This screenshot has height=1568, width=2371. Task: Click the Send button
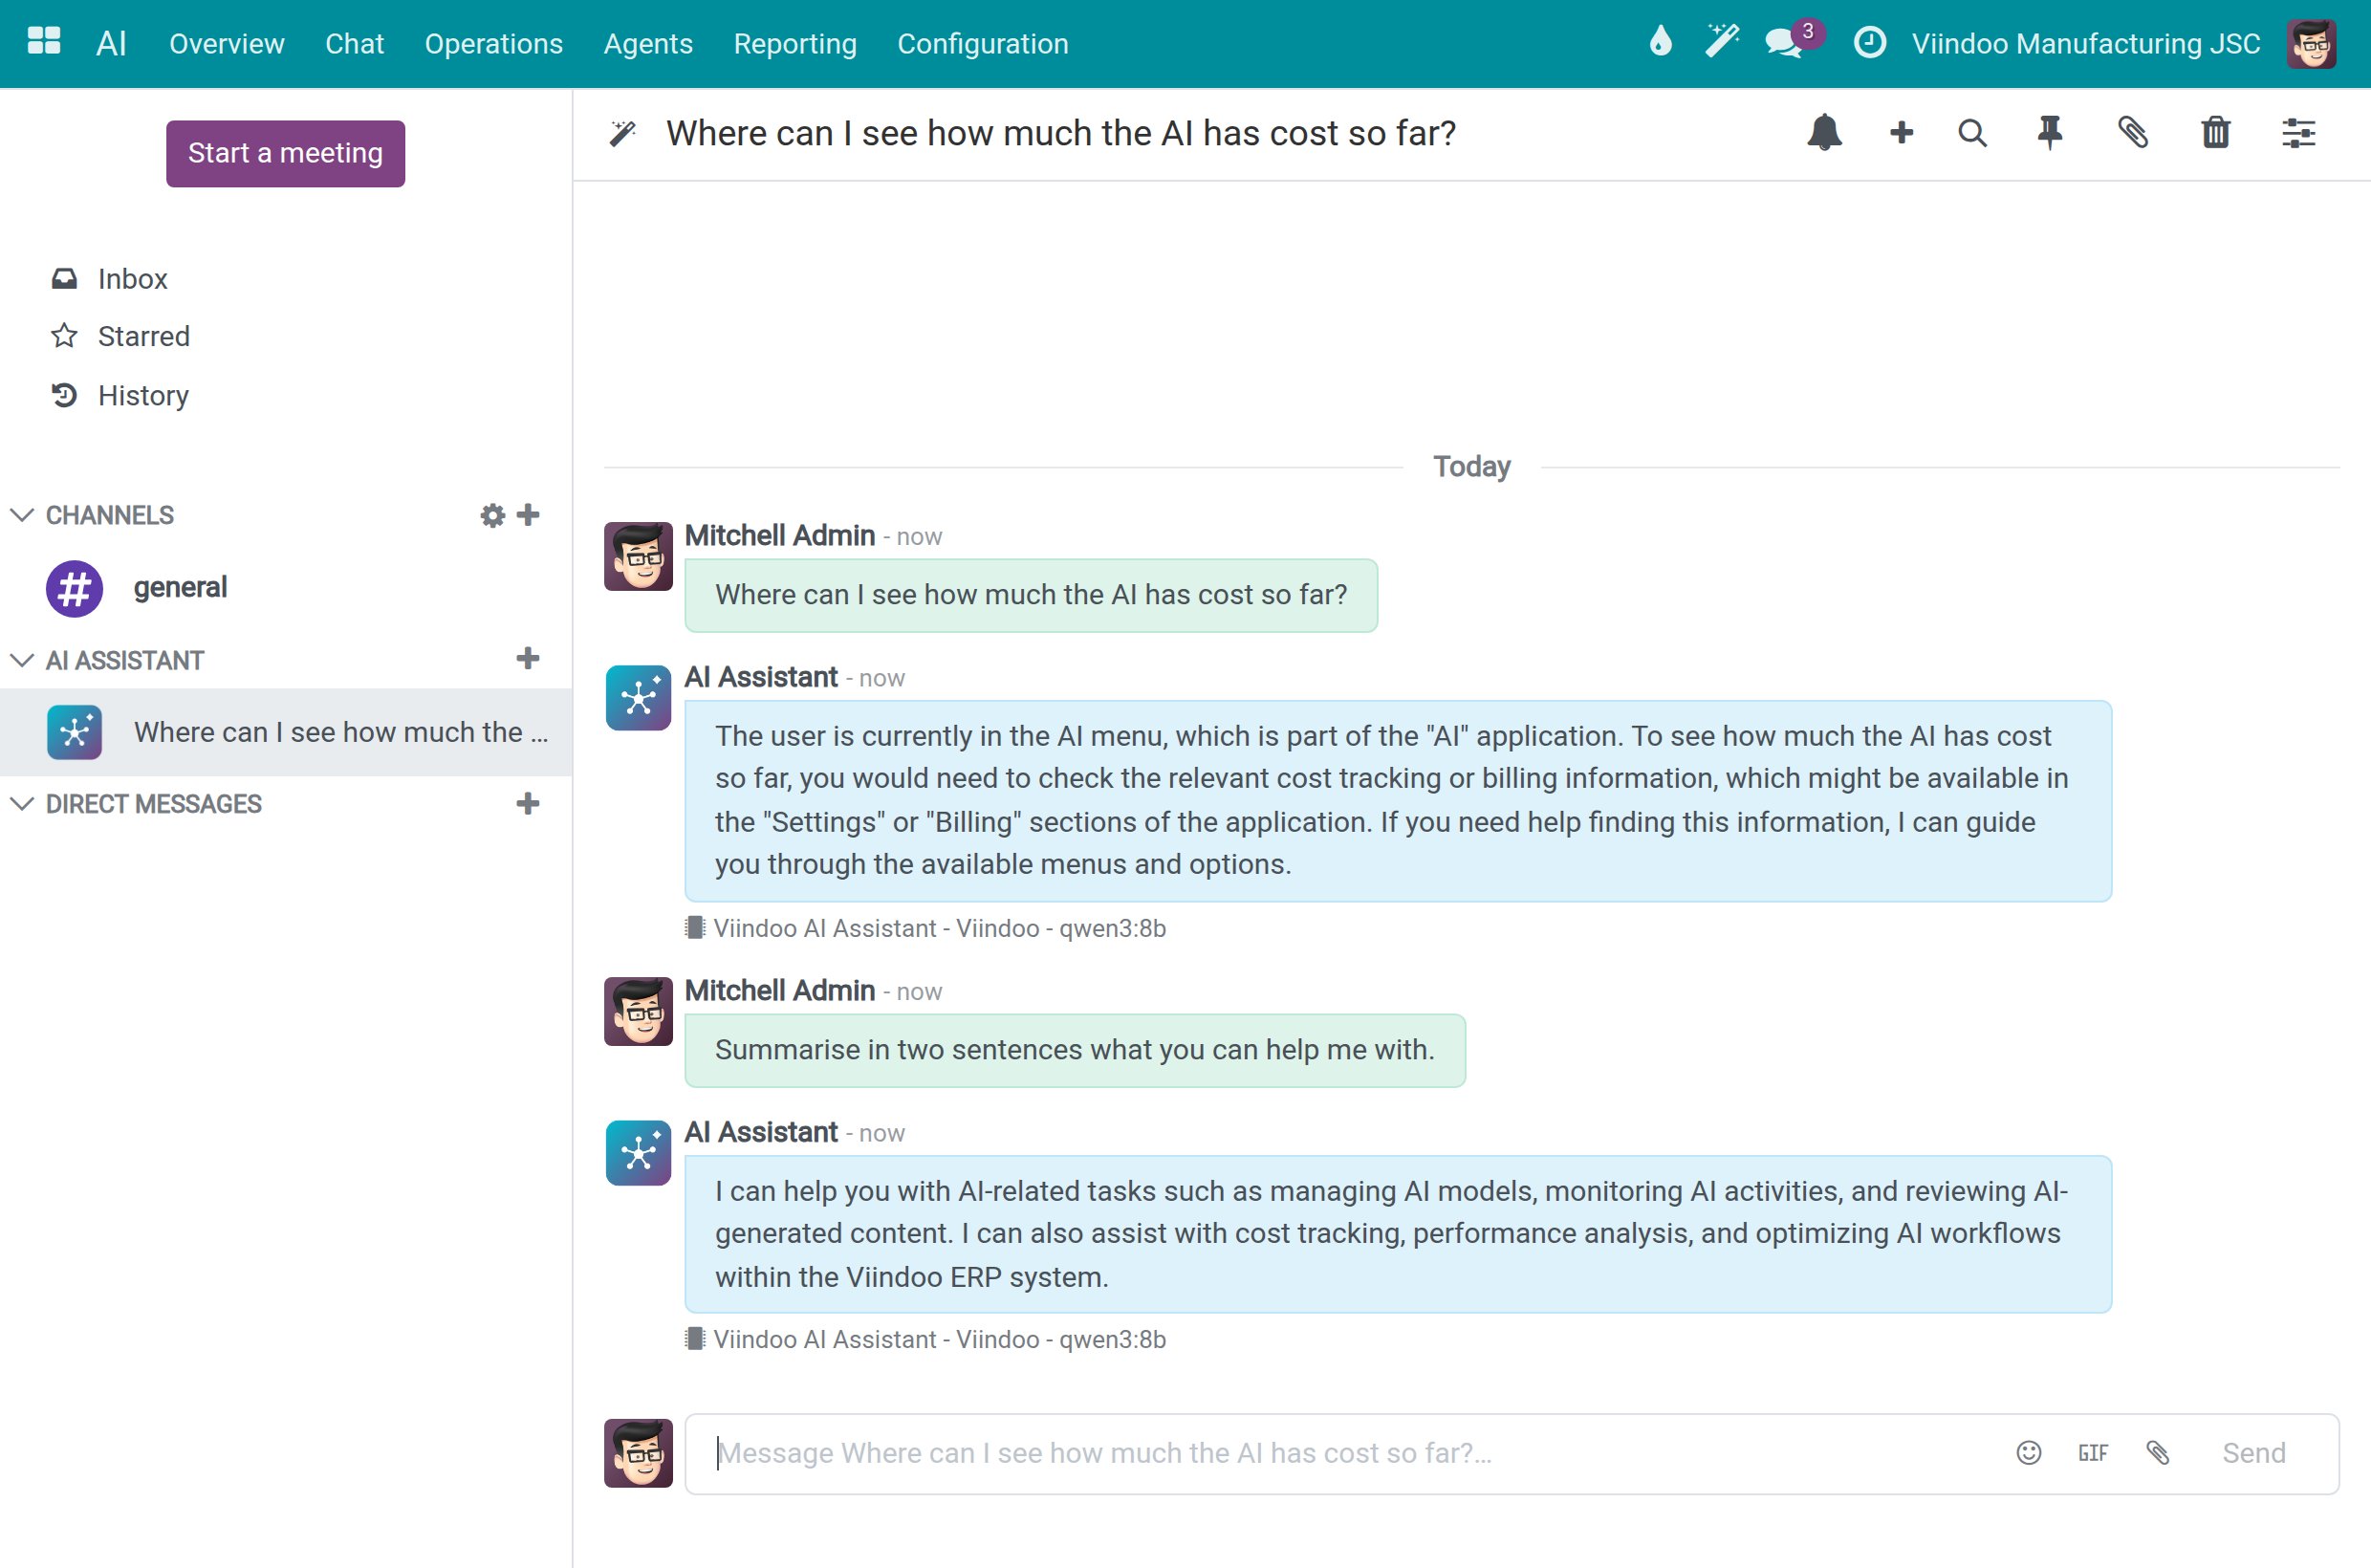tap(2254, 1453)
